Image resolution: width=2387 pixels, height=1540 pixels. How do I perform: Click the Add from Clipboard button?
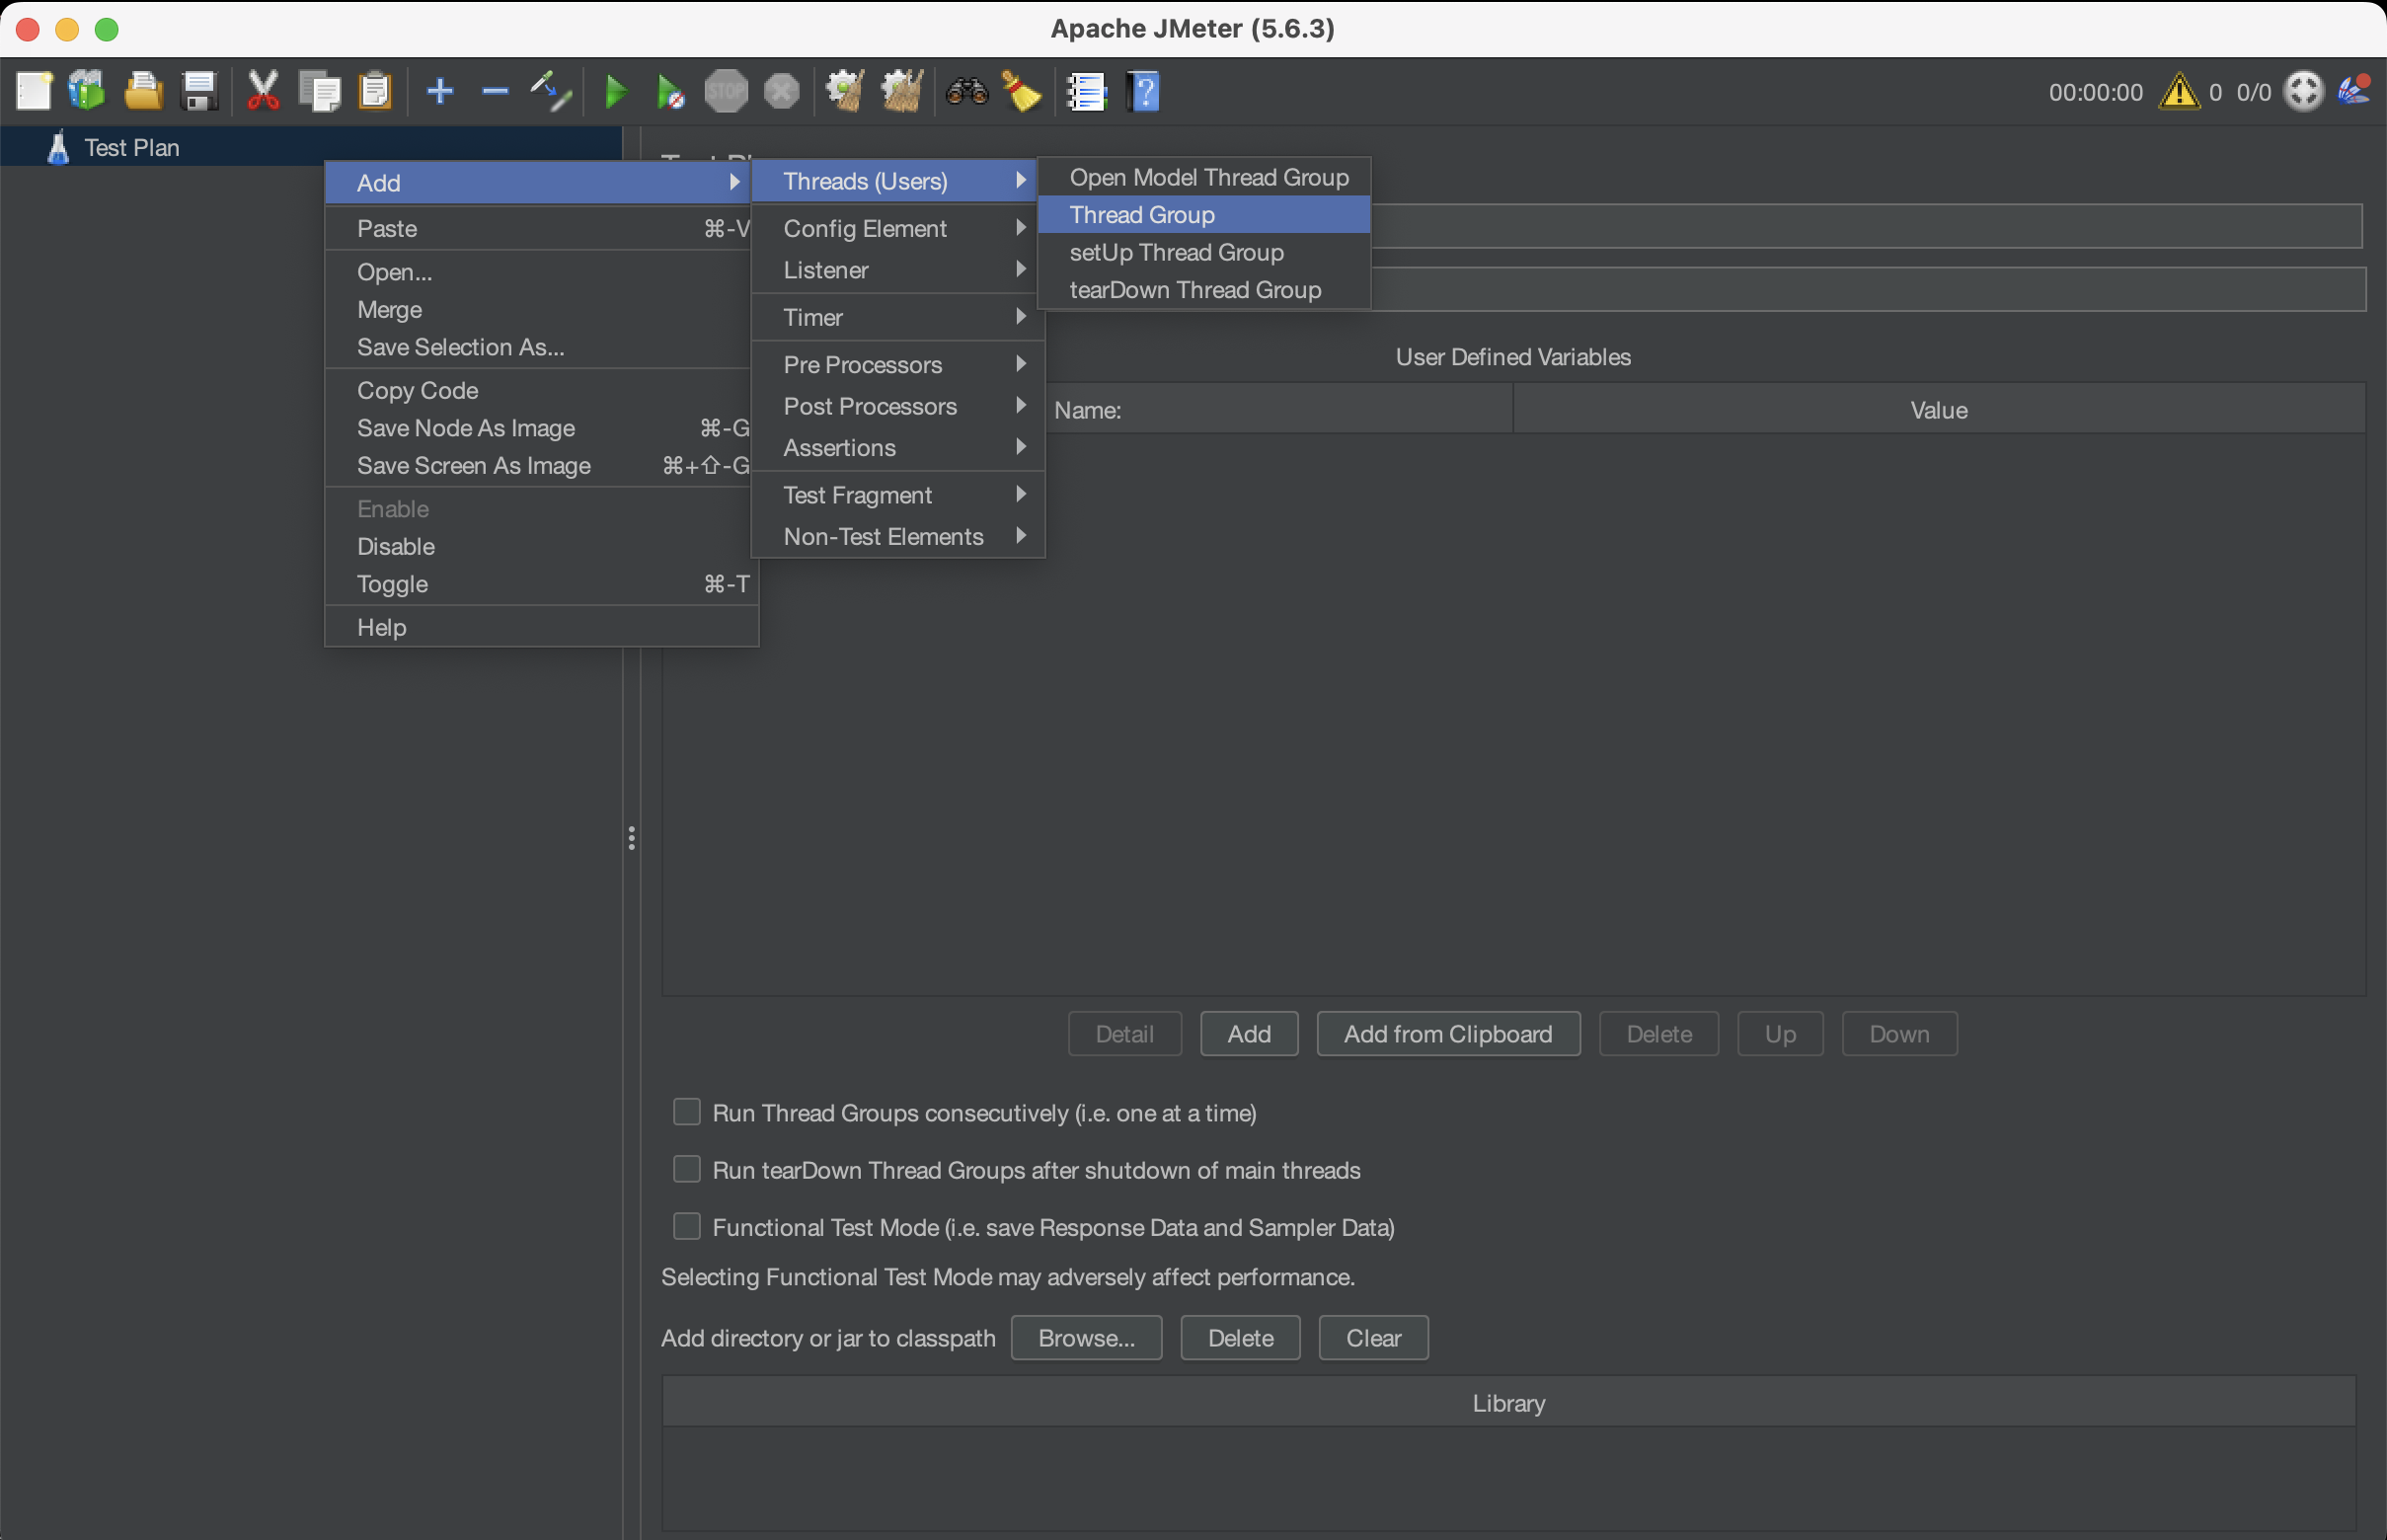point(1447,1034)
